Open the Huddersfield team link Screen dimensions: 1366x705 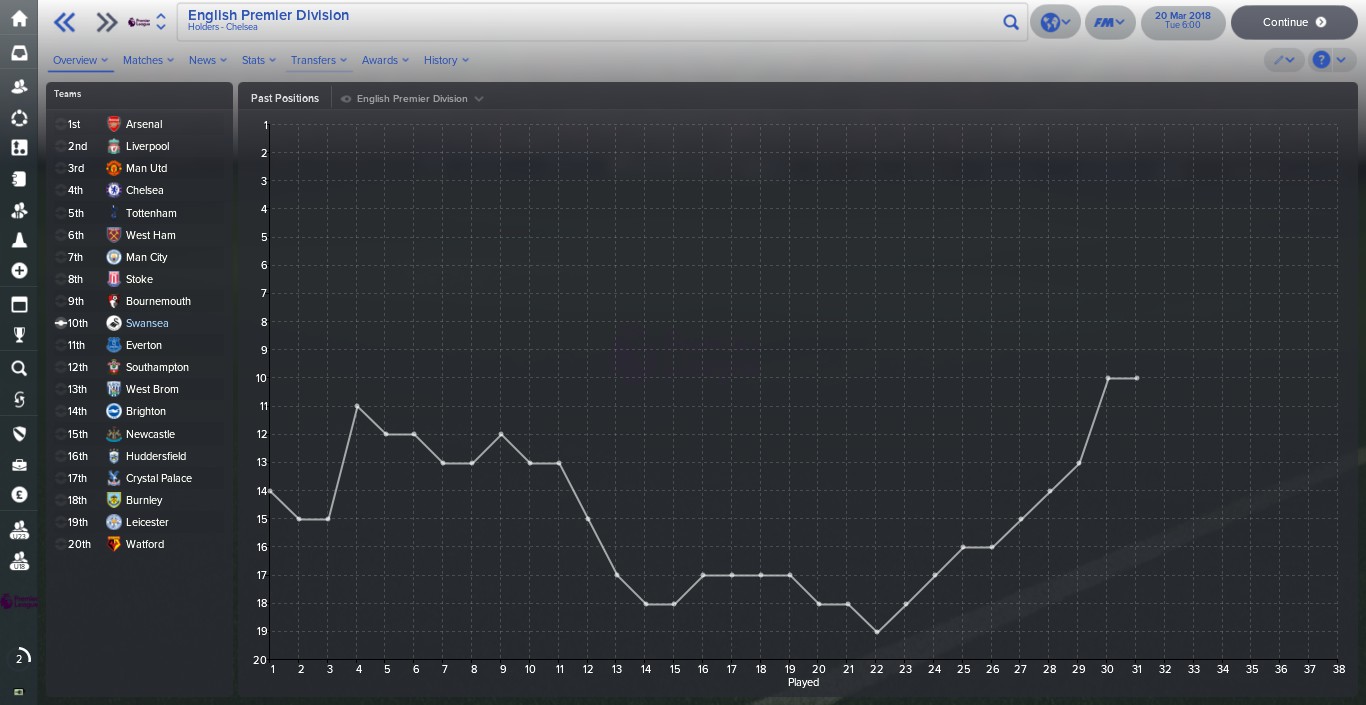156,456
